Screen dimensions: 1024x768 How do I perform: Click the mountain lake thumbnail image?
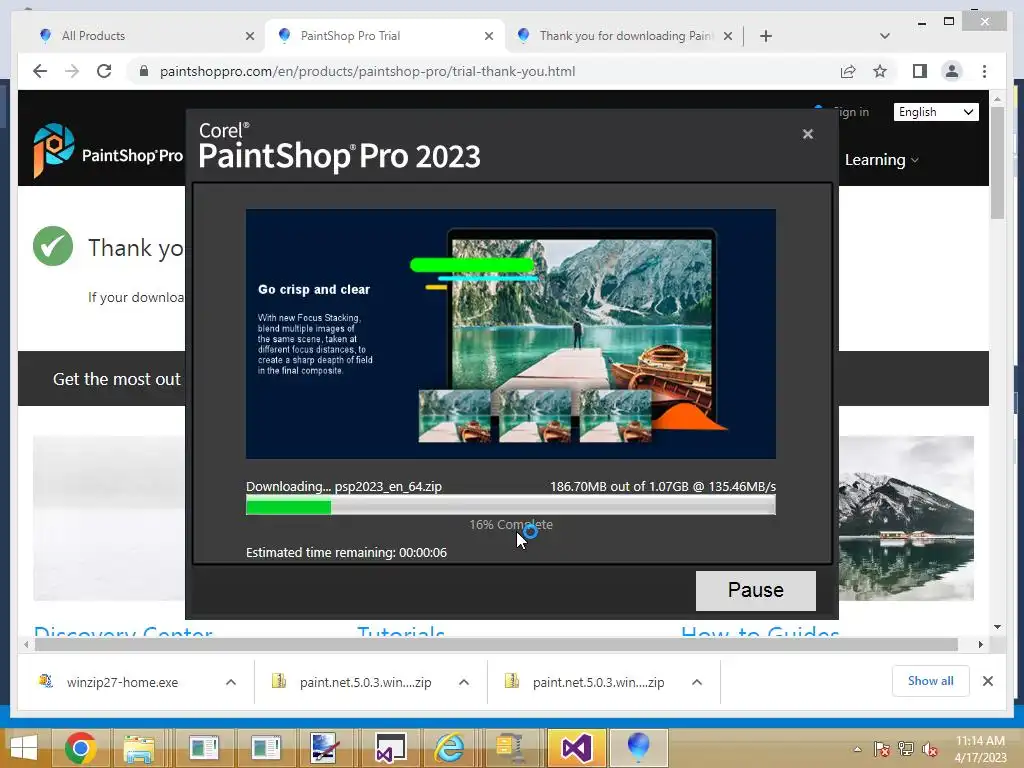point(906,519)
